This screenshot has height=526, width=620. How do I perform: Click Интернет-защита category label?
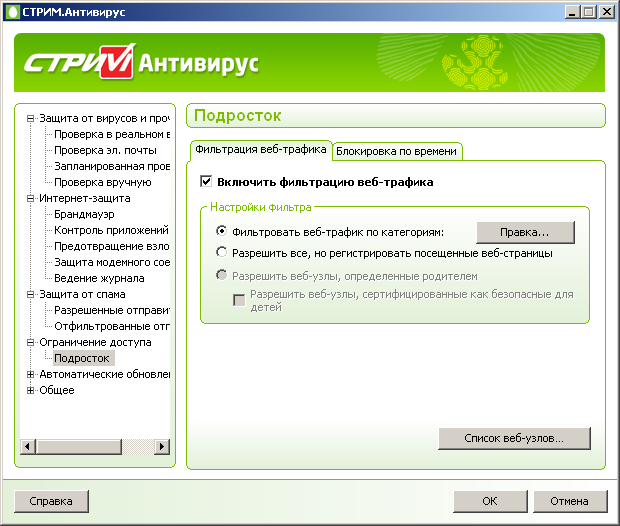[x=85, y=198]
